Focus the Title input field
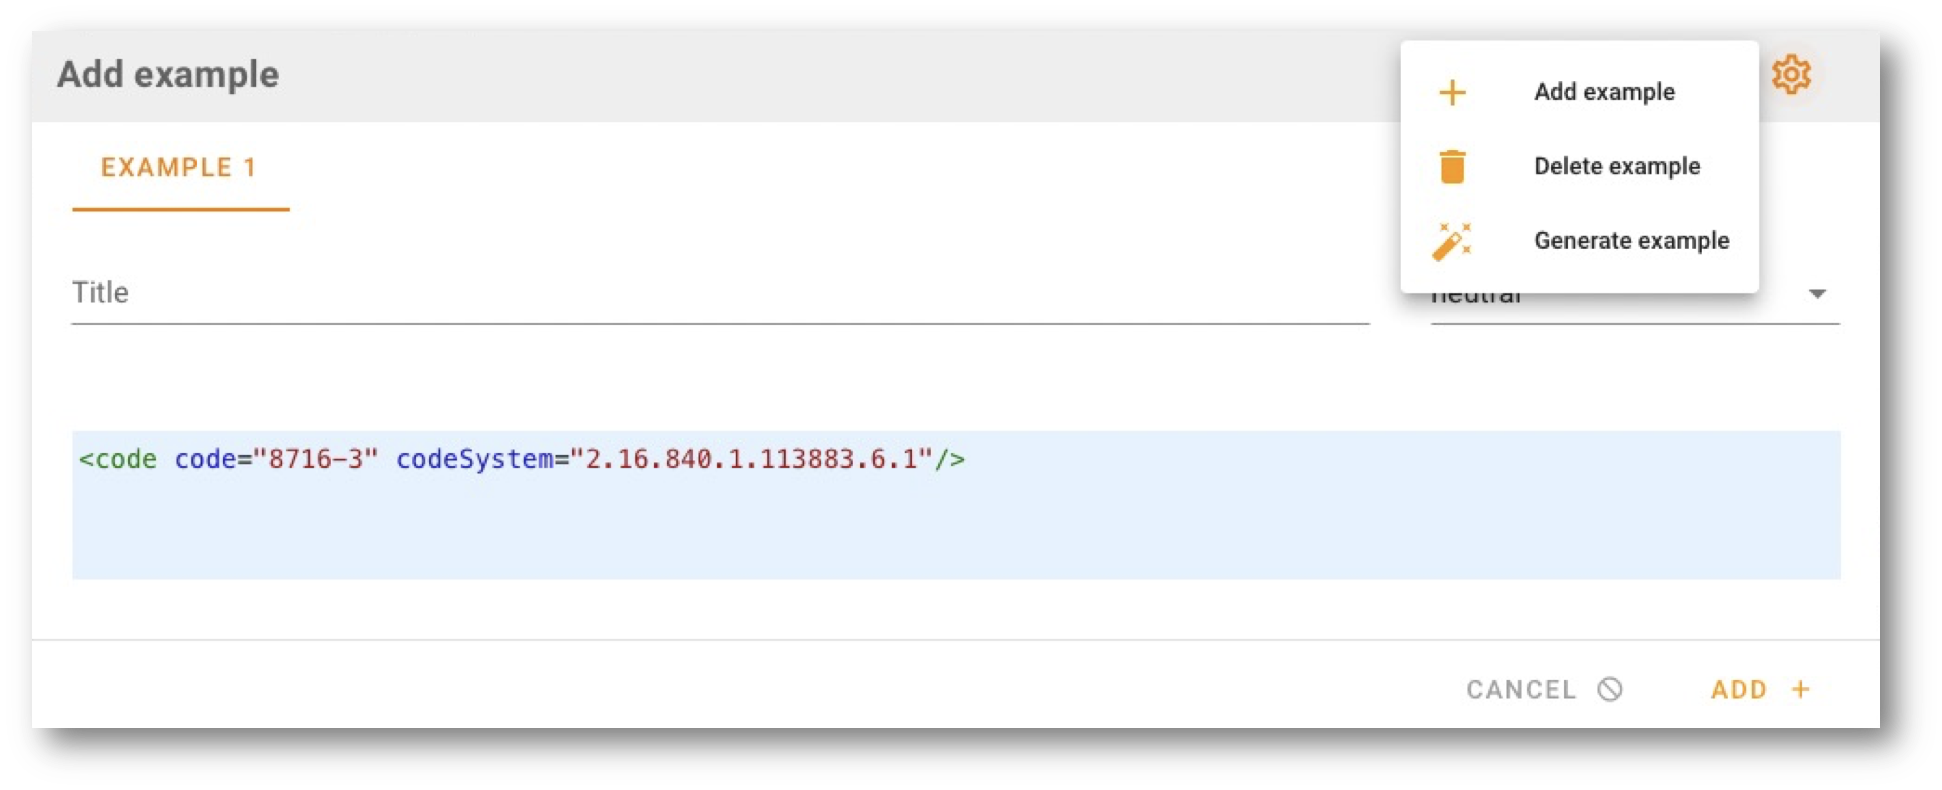 click(x=720, y=294)
